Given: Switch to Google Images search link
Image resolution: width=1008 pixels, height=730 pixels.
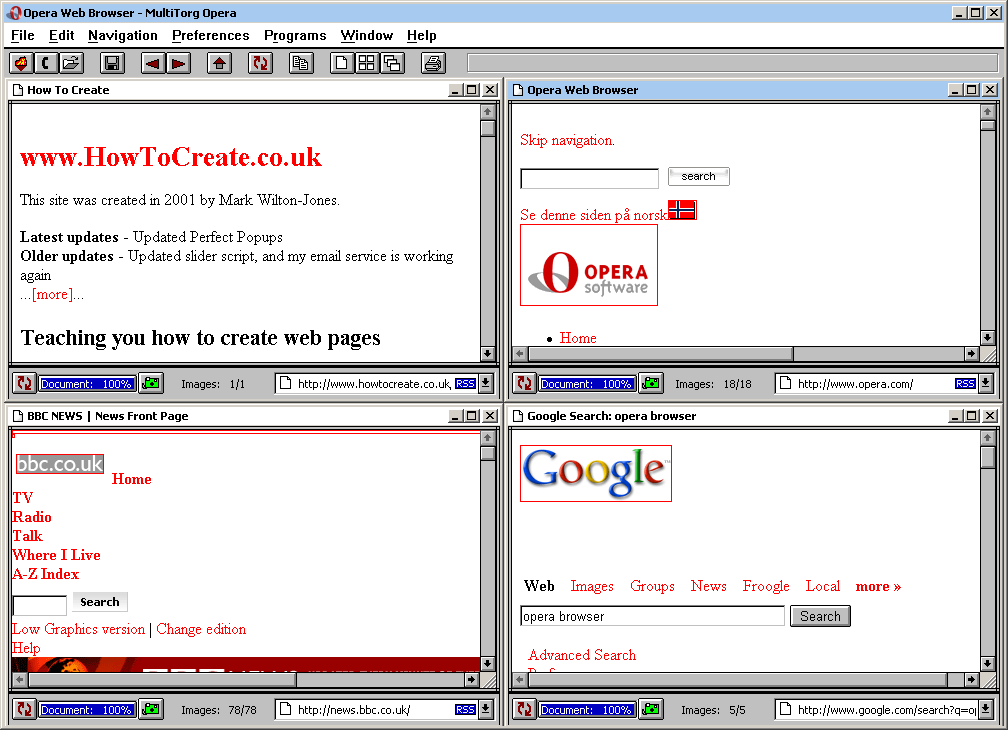Looking at the screenshot, I should click(592, 586).
